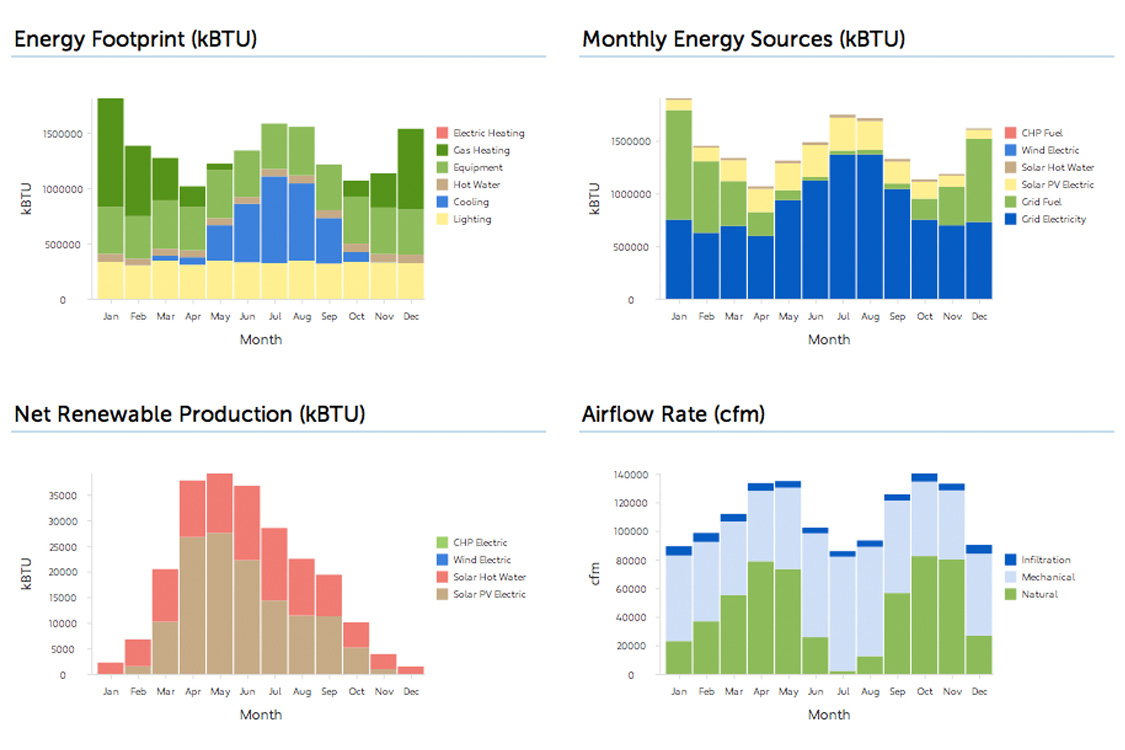1125x750 pixels.
Task: Click January's Gas Heating bar segment
Action: 111,152
